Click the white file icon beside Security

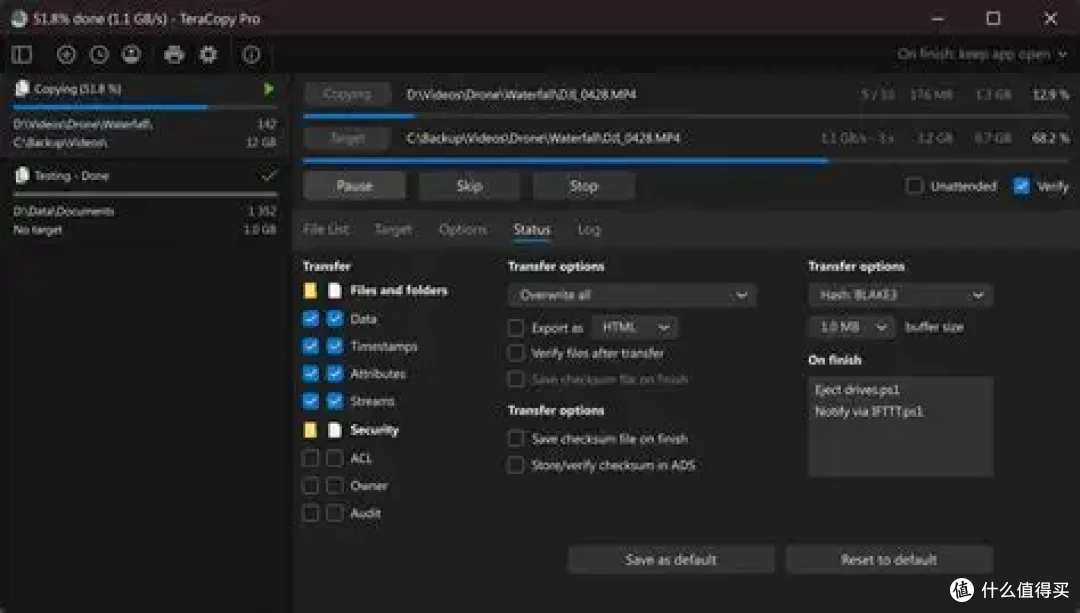pos(335,430)
